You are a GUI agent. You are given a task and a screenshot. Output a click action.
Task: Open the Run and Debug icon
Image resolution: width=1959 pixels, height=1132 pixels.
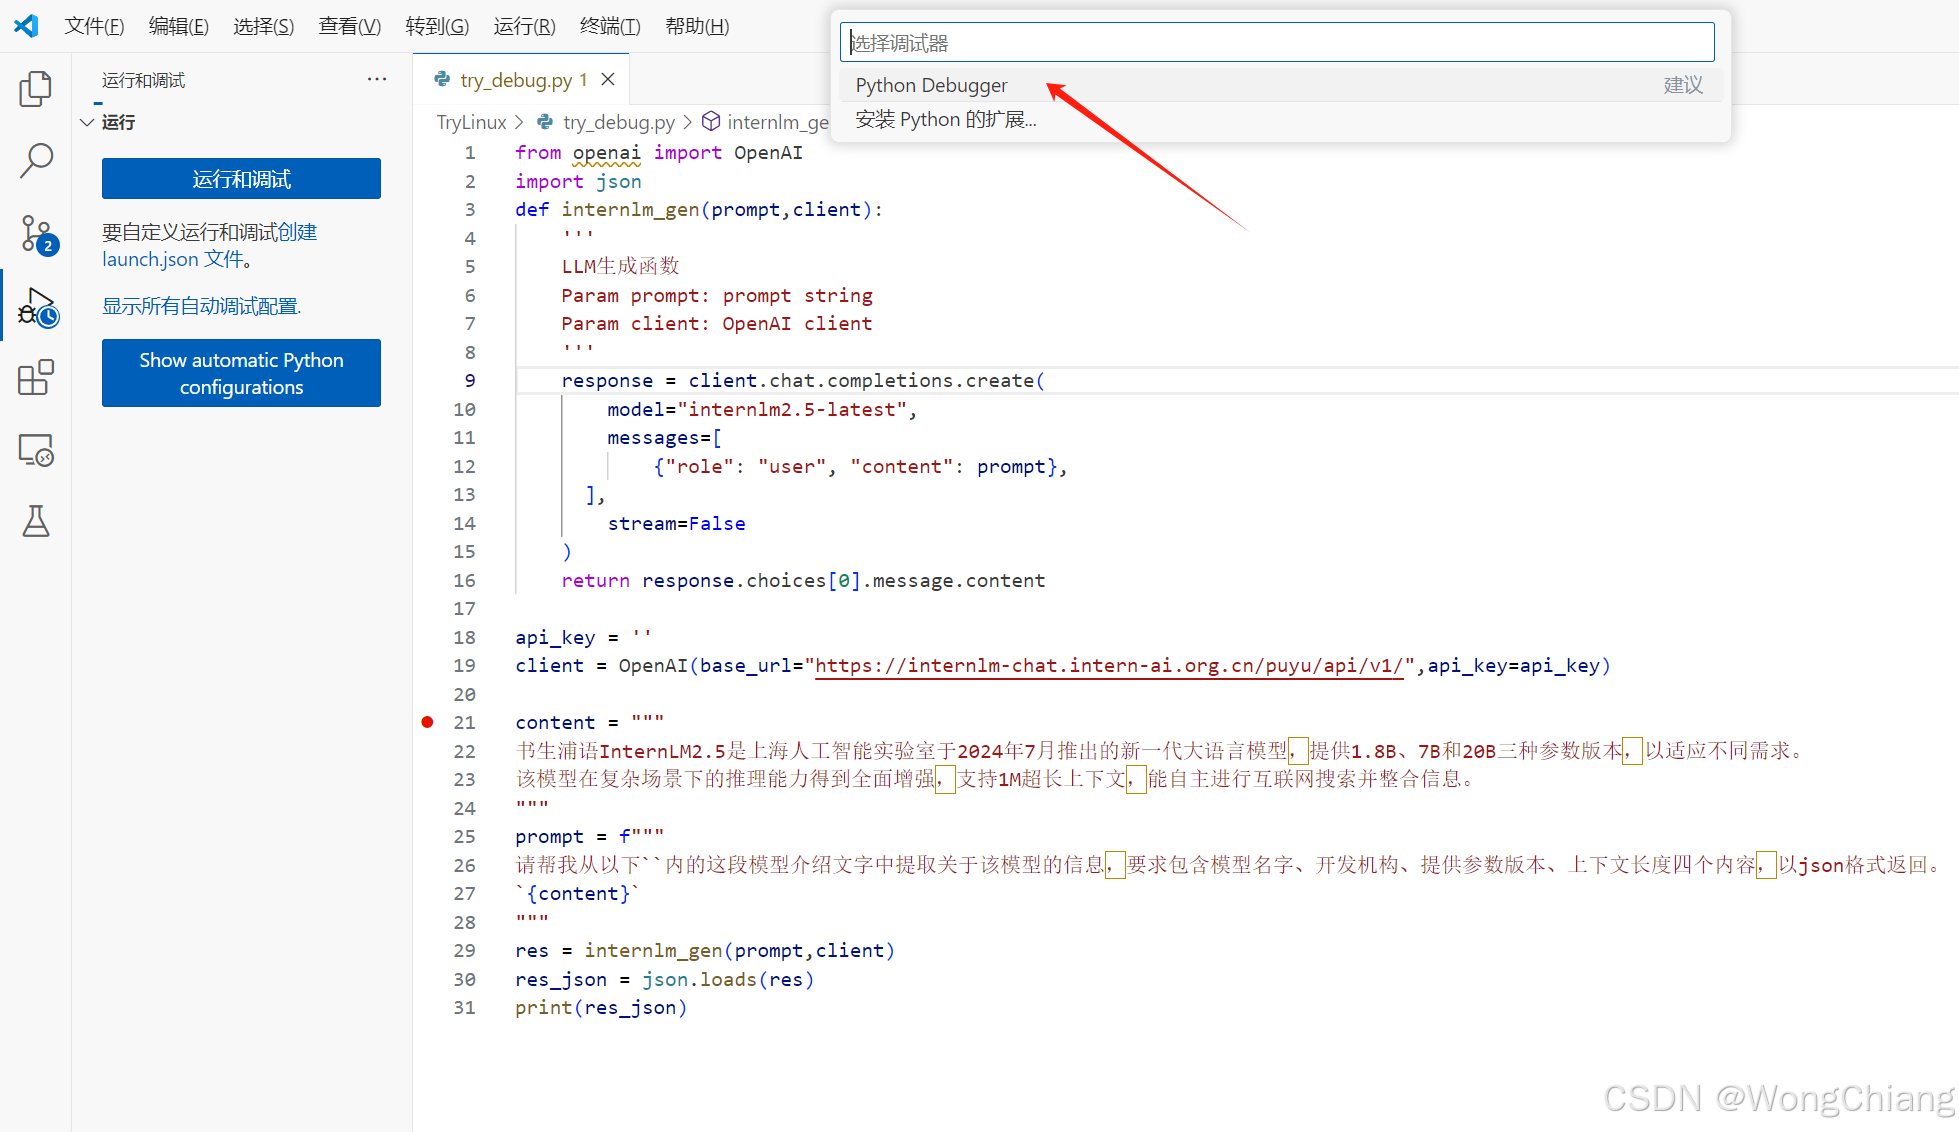36,307
